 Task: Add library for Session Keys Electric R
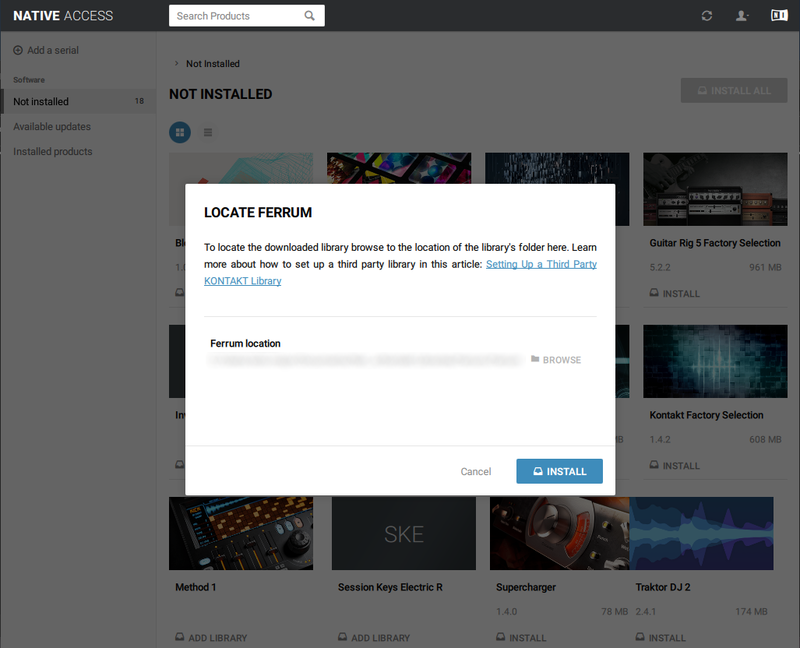[374, 638]
